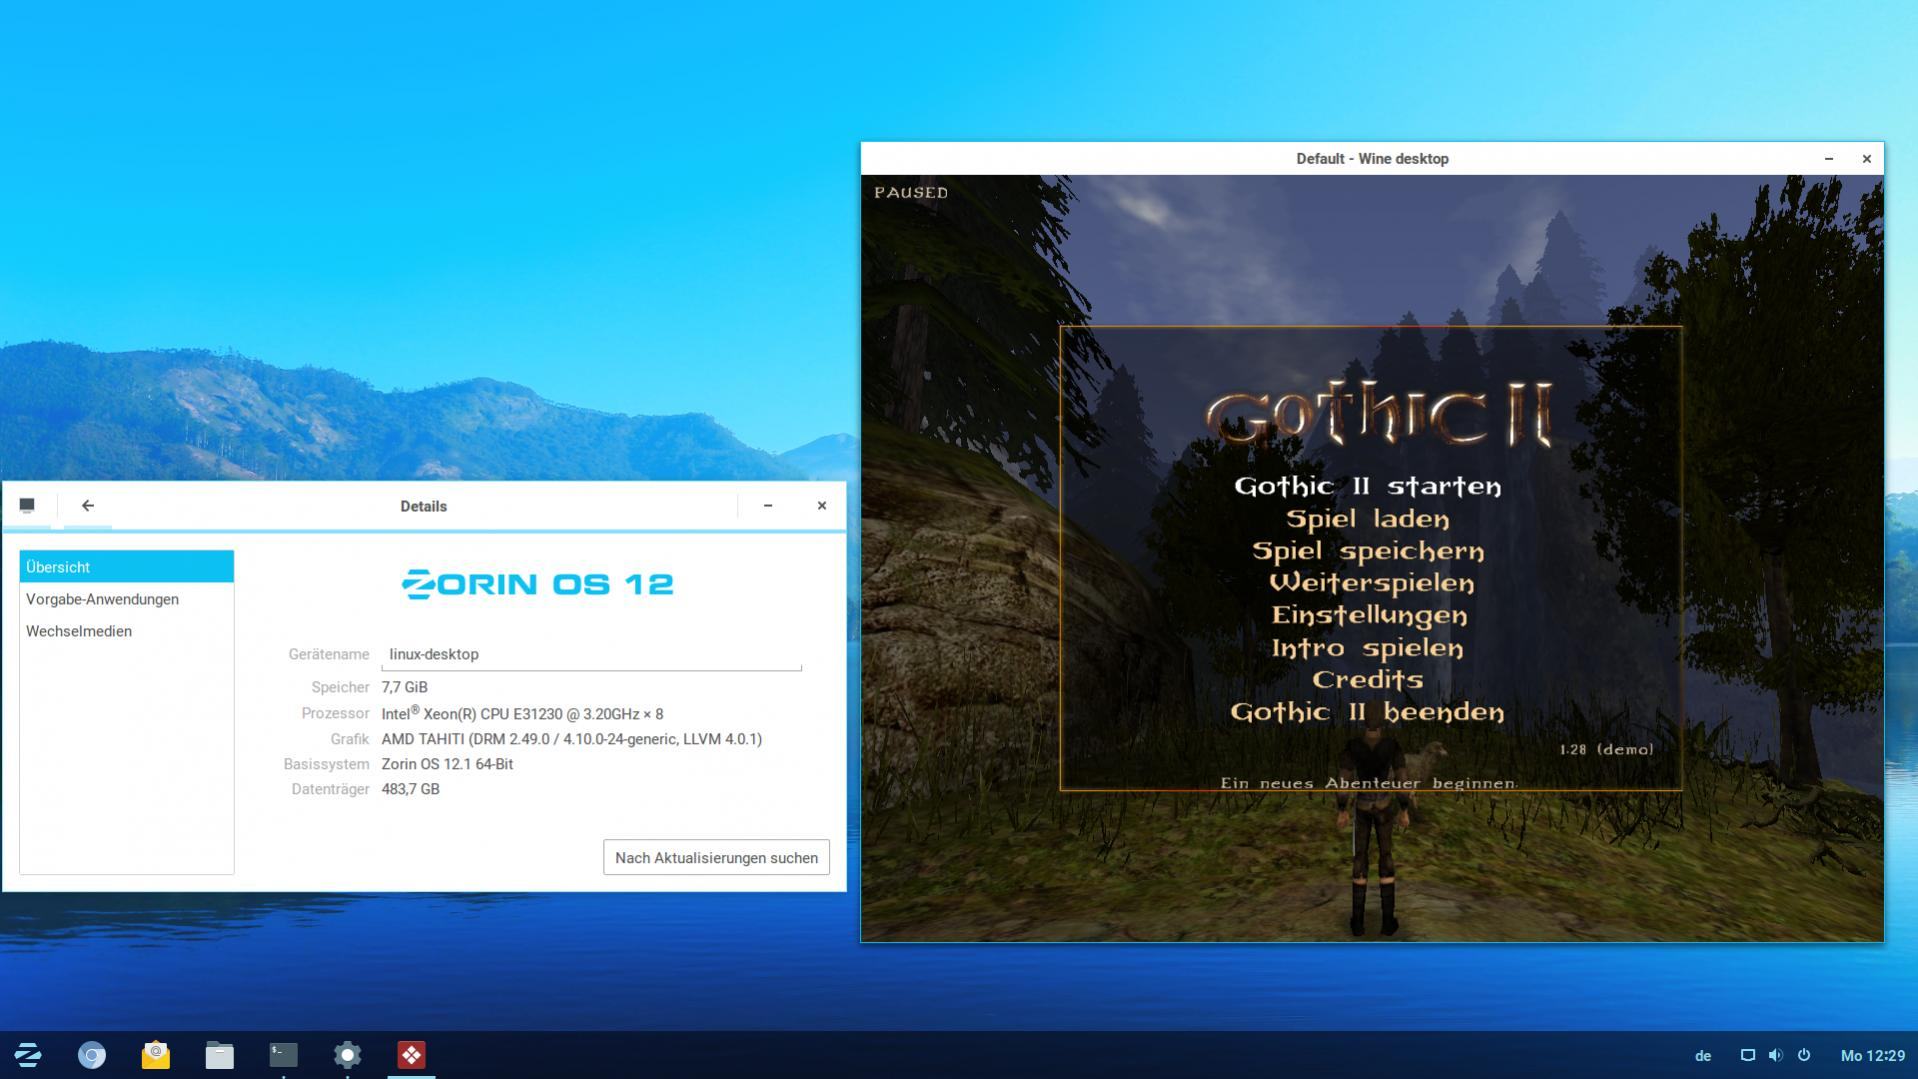Click the Prozessor value with Xeon E31230

tap(522, 713)
